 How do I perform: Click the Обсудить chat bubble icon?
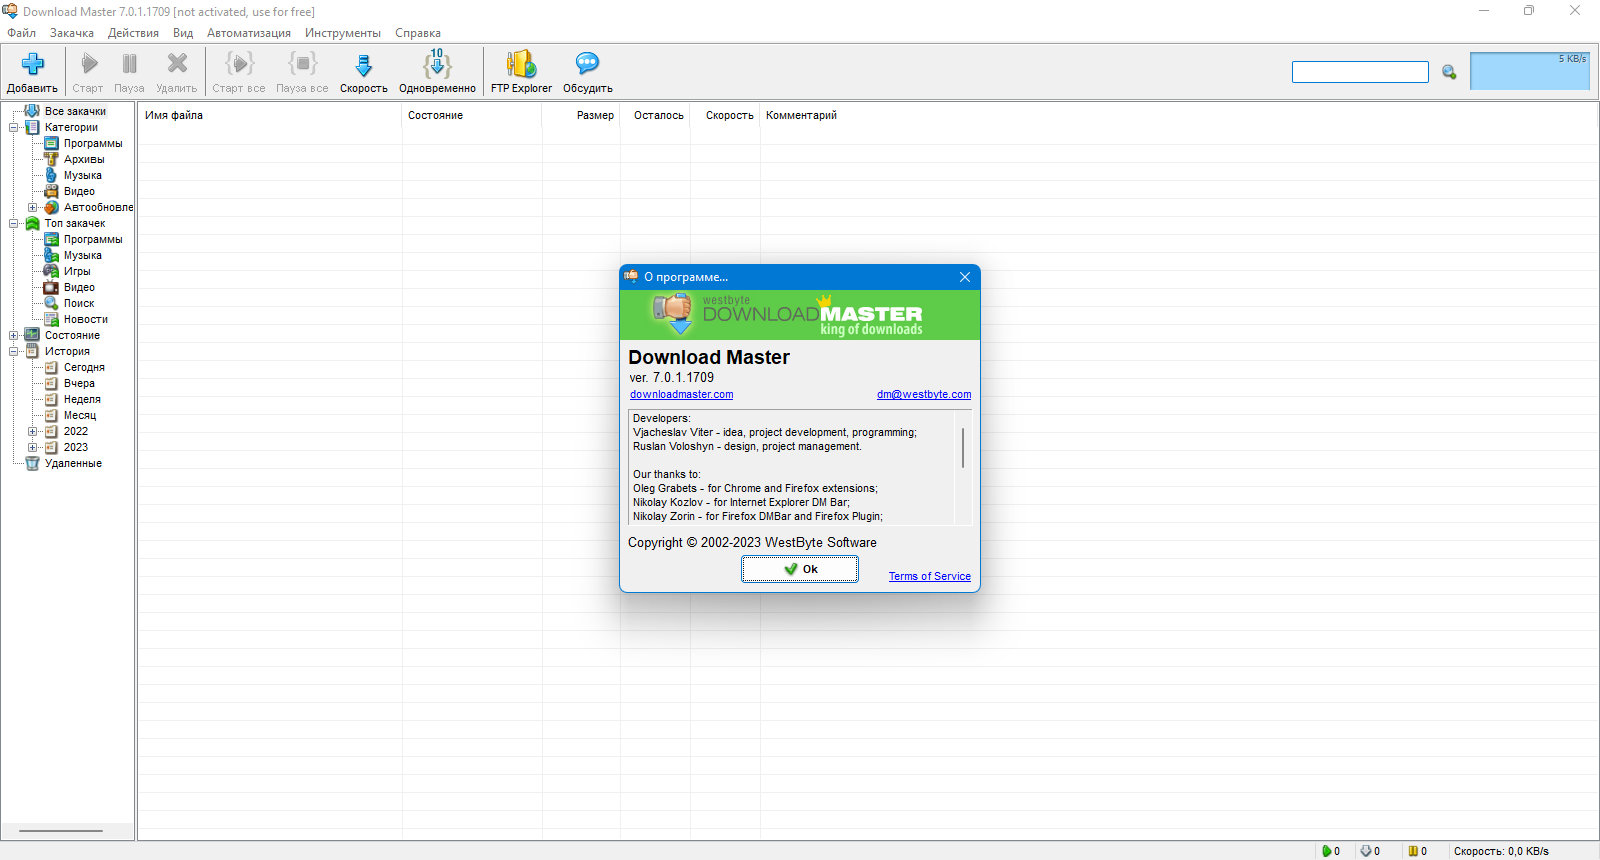coord(587,64)
